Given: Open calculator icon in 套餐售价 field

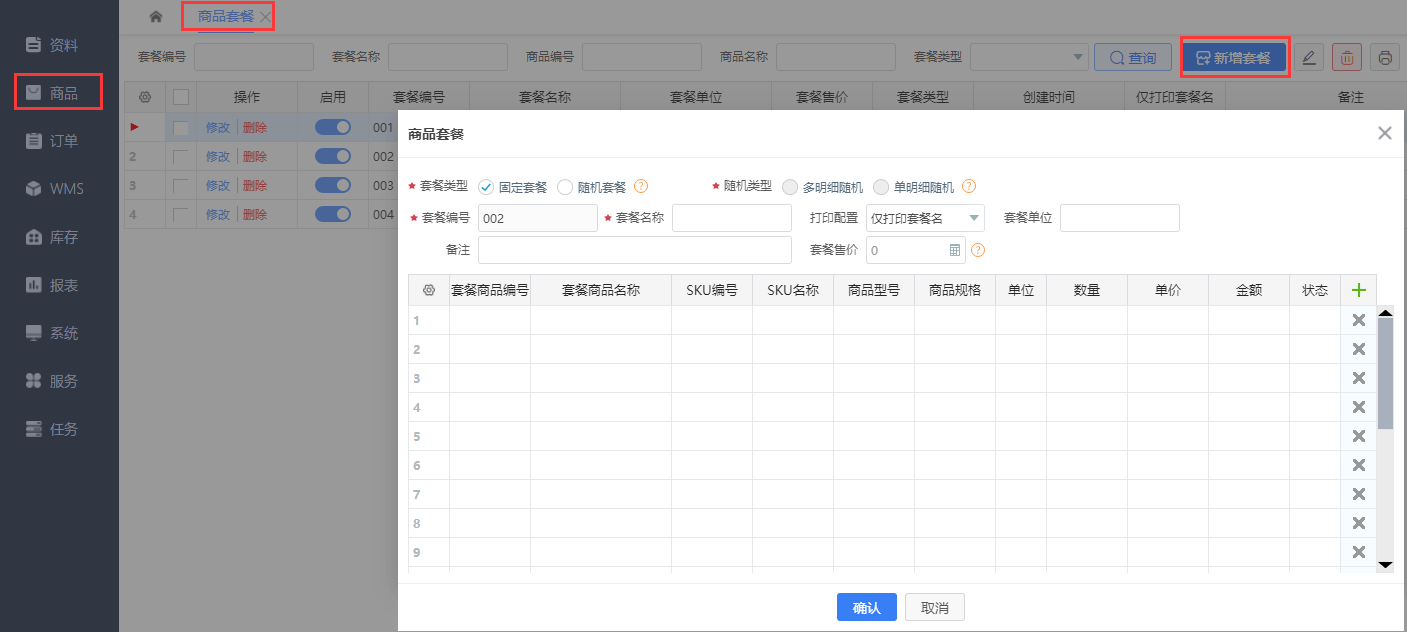Looking at the screenshot, I should click(x=955, y=250).
